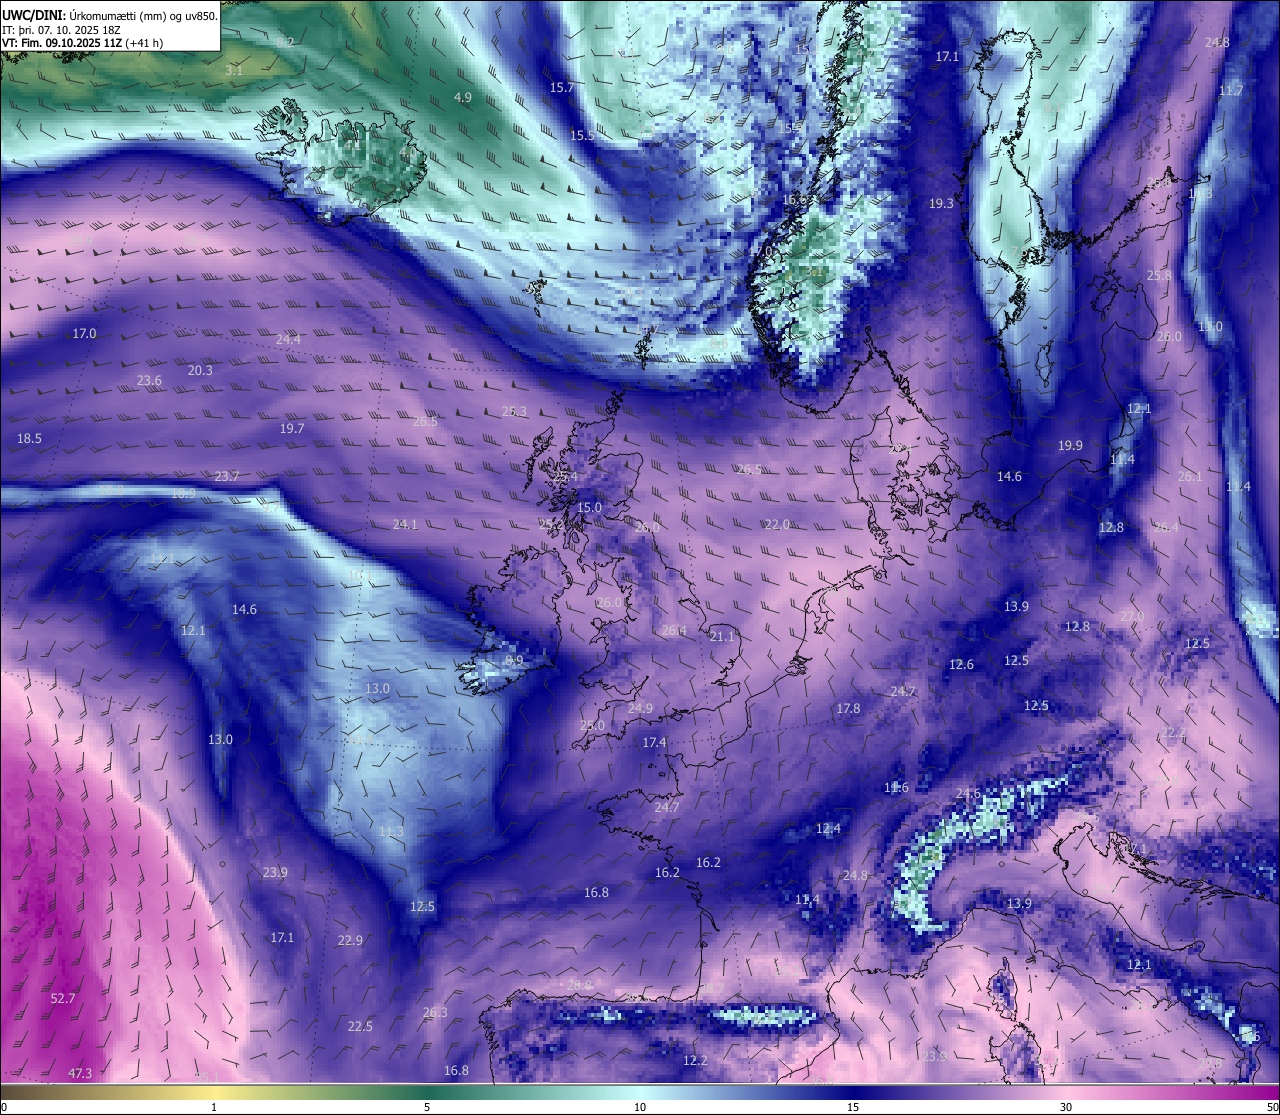
Task: Click the map value '24.4'
Action: 288,340
